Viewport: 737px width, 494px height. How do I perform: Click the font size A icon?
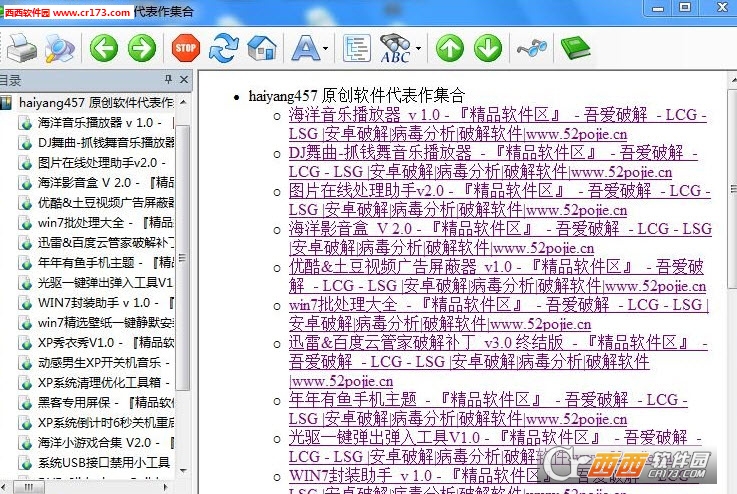click(x=306, y=48)
